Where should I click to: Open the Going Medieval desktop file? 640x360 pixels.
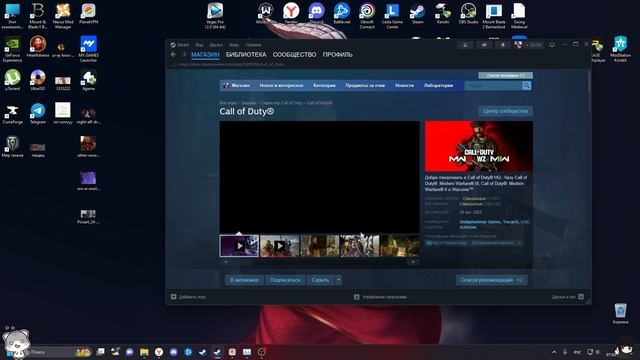519,15
